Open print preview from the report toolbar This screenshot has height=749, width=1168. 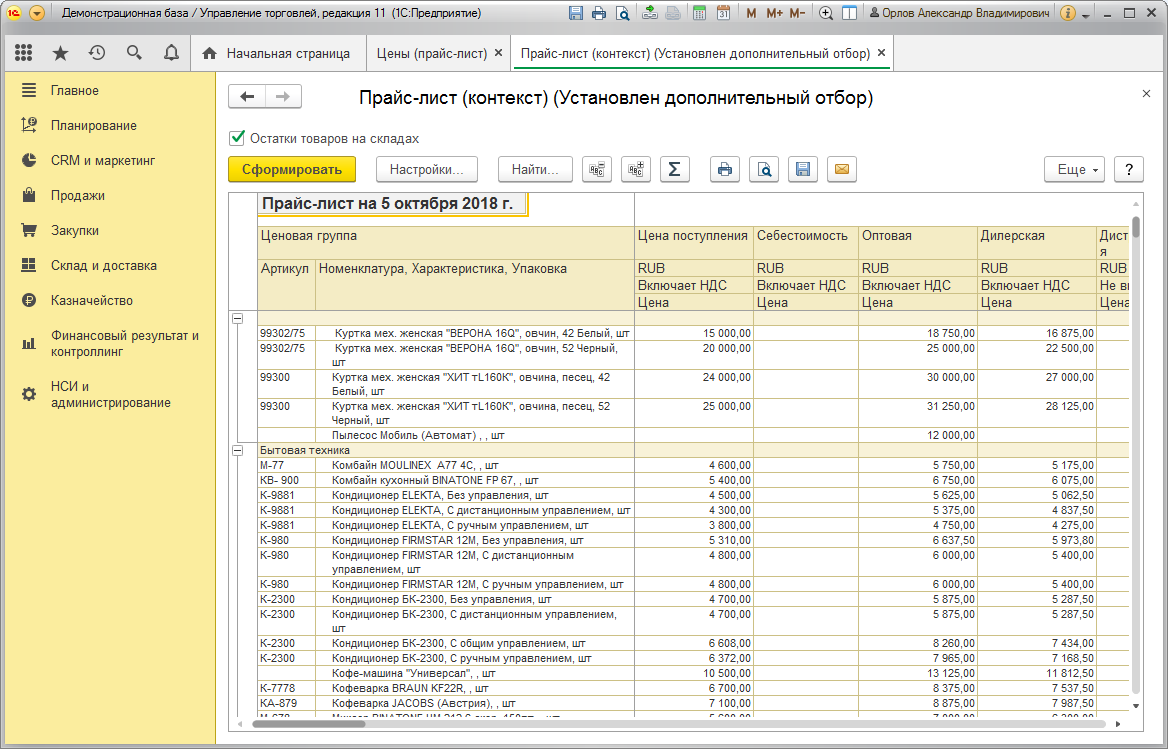pyautogui.click(x=764, y=170)
